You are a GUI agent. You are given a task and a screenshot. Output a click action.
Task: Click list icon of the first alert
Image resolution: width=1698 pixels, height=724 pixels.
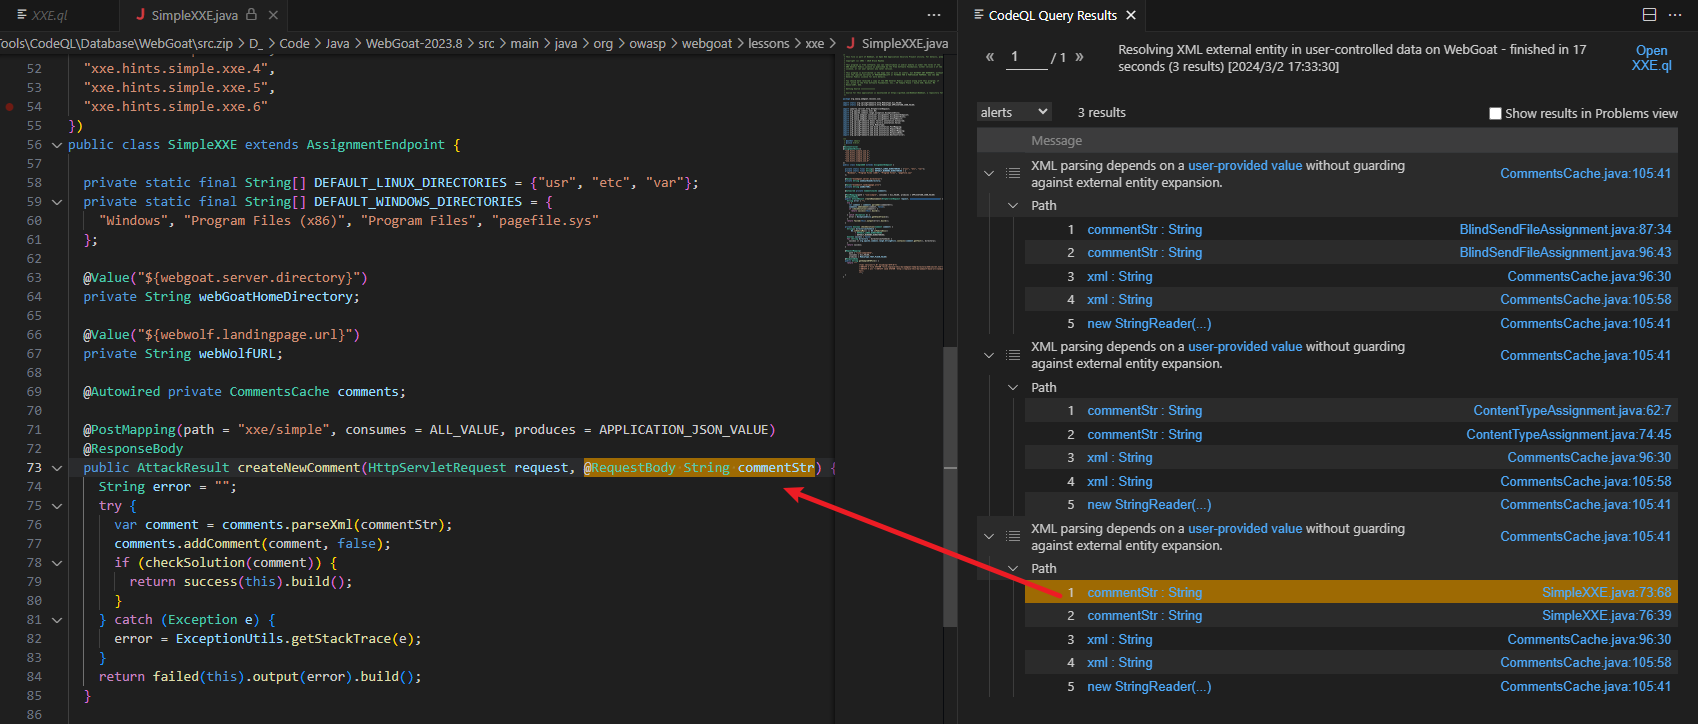click(x=1013, y=174)
